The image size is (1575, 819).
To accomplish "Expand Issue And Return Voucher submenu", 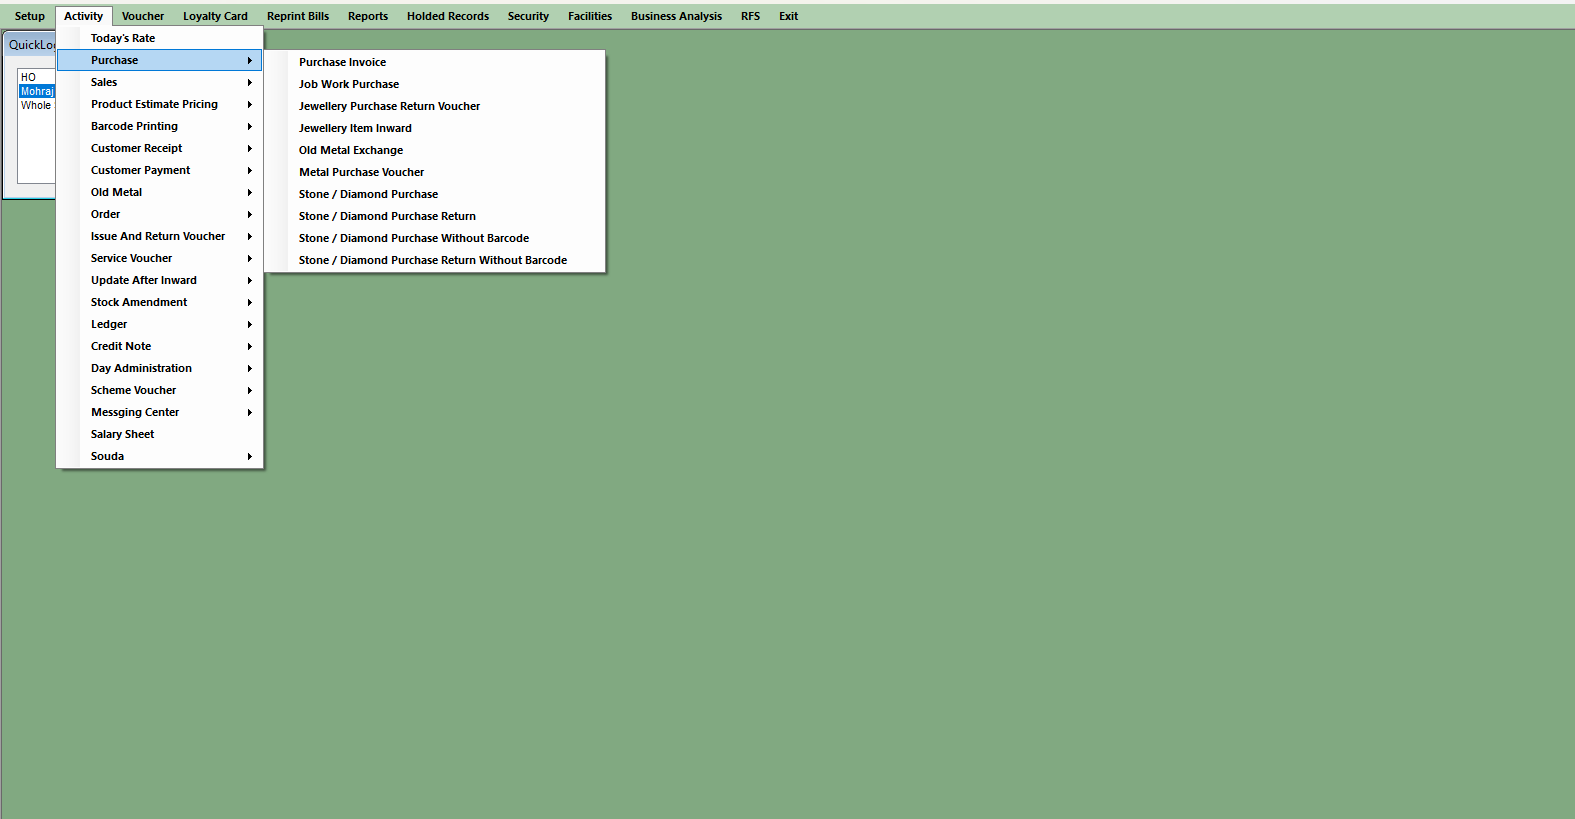I will (x=160, y=236).
